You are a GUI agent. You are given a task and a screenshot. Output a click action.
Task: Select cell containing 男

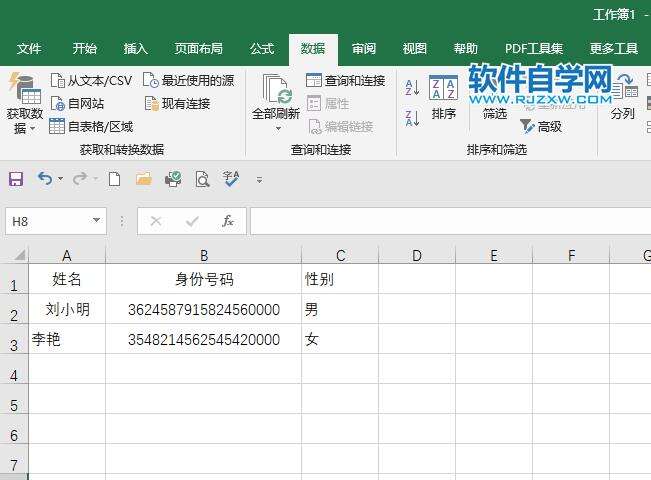(340, 309)
